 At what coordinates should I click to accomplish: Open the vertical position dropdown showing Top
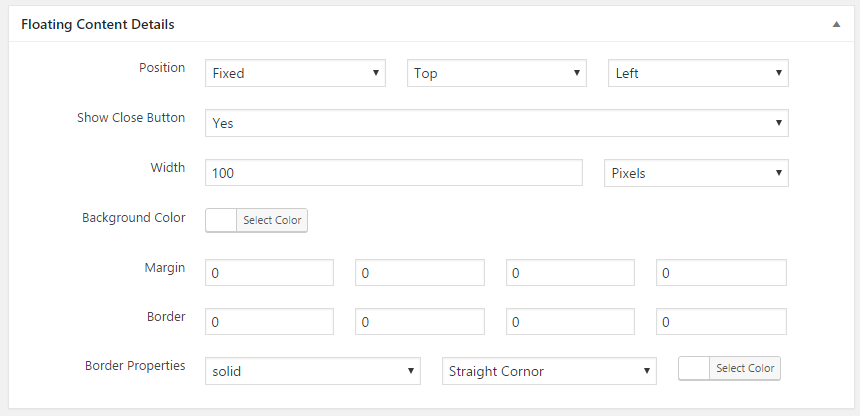click(497, 73)
